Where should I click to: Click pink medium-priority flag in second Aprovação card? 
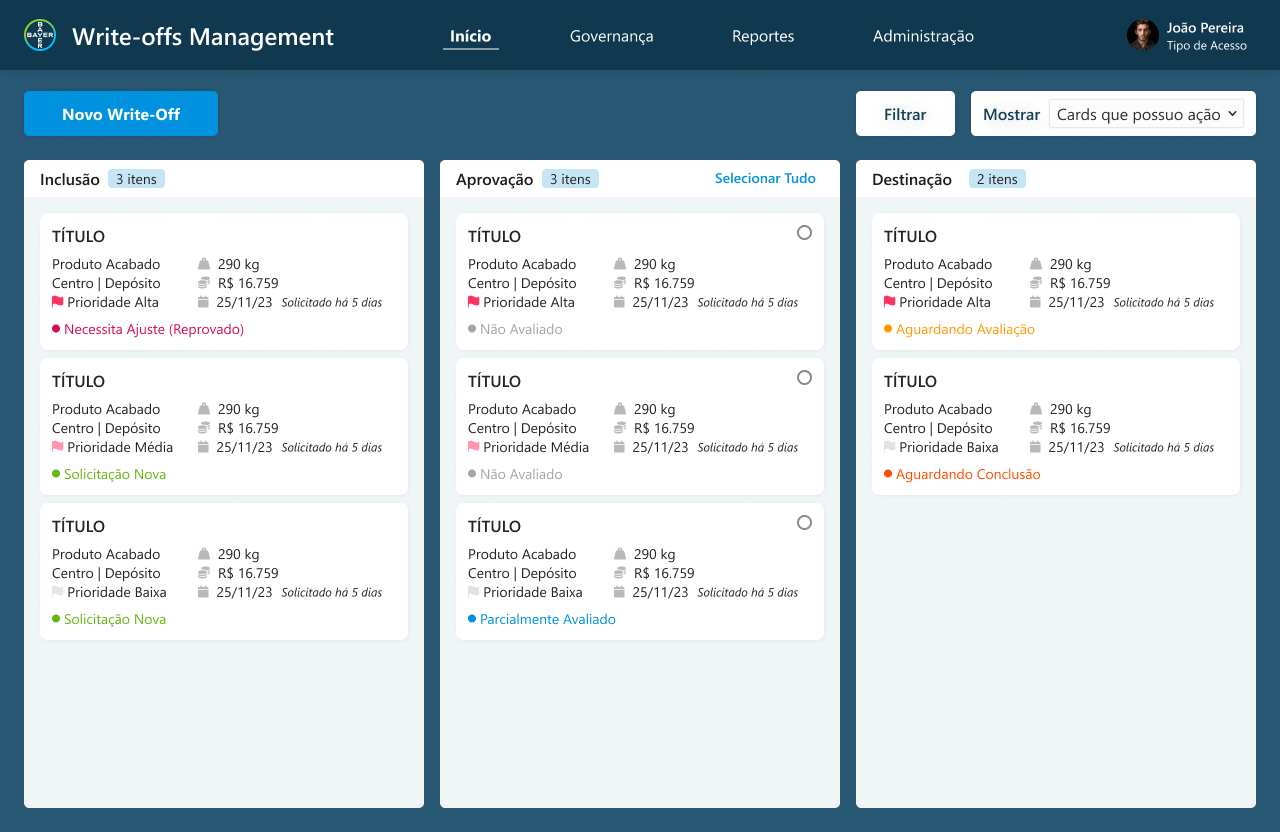coord(473,447)
